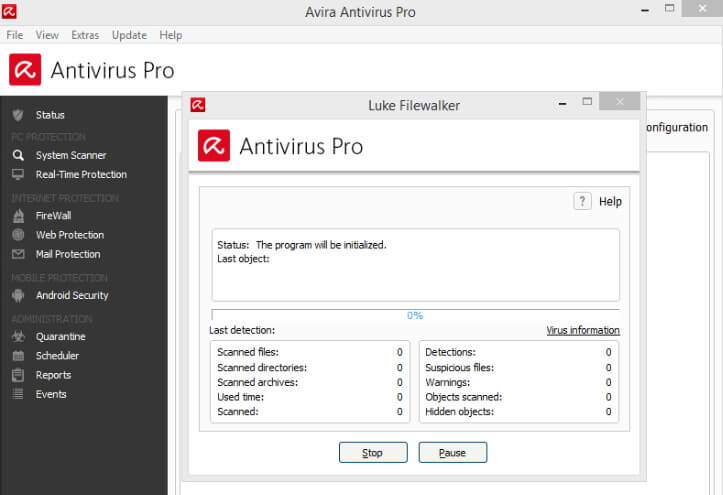Click the Reports clipboard icon

[18, 375]
